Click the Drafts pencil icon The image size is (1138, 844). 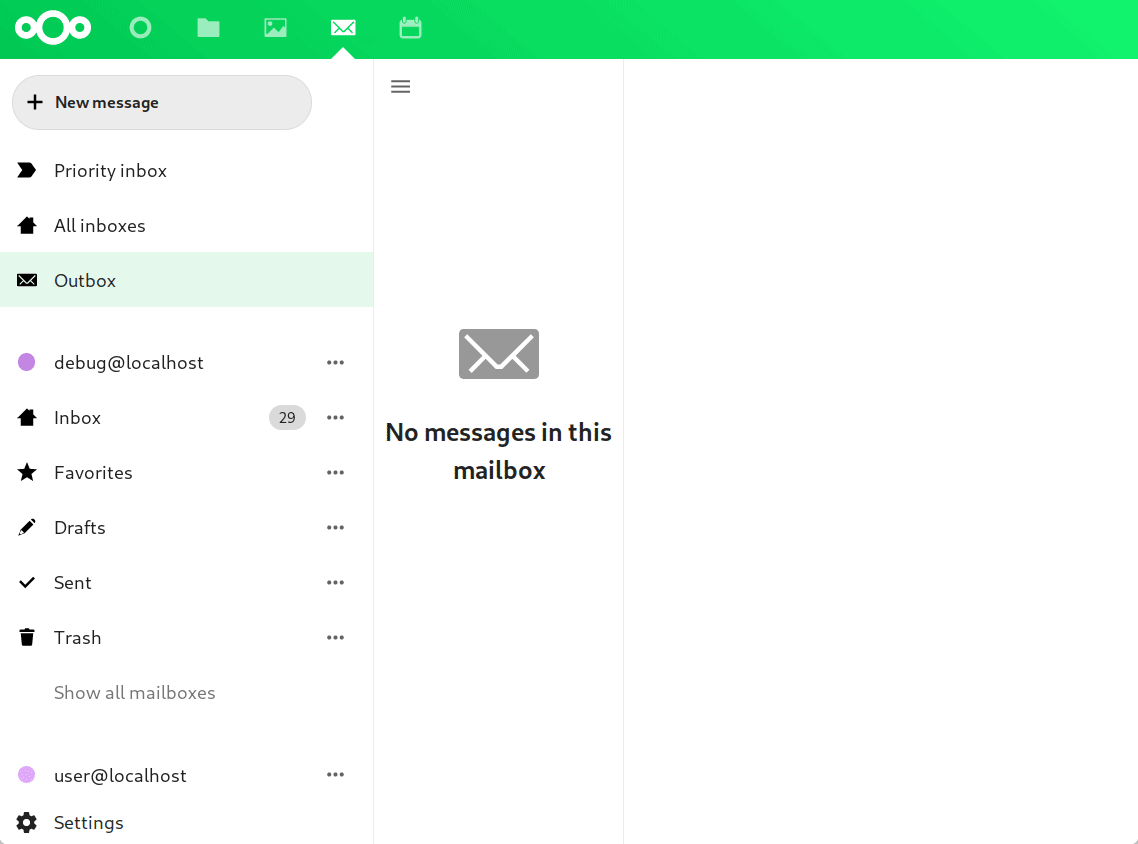pos(27,528)
